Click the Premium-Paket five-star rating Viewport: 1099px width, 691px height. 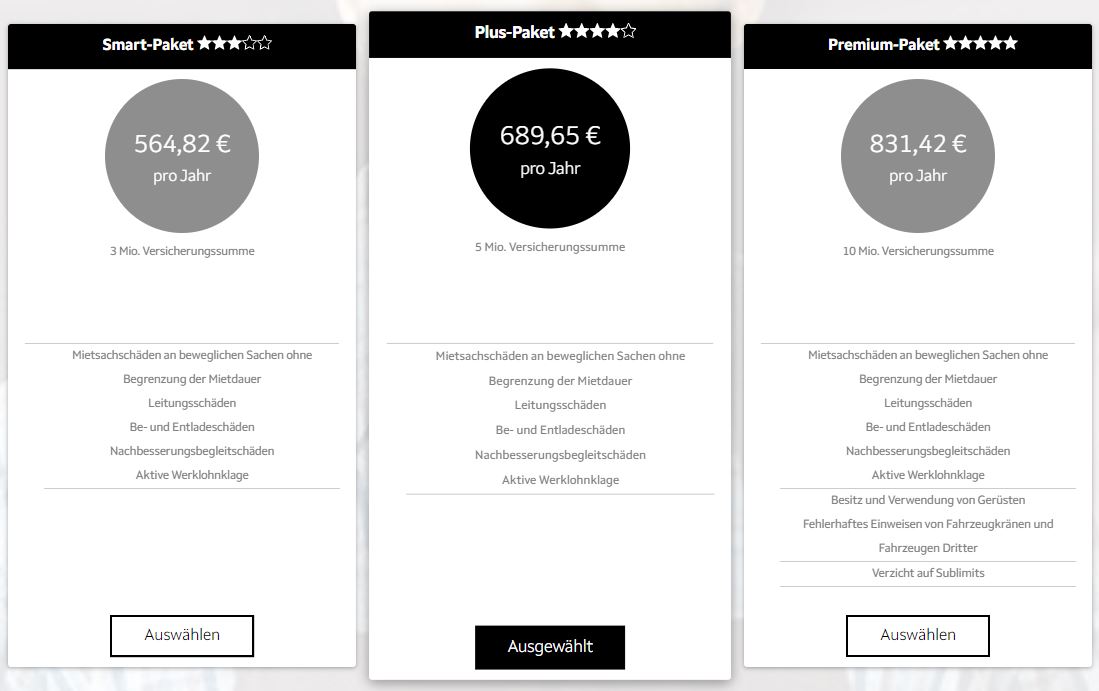coord(980,43)
